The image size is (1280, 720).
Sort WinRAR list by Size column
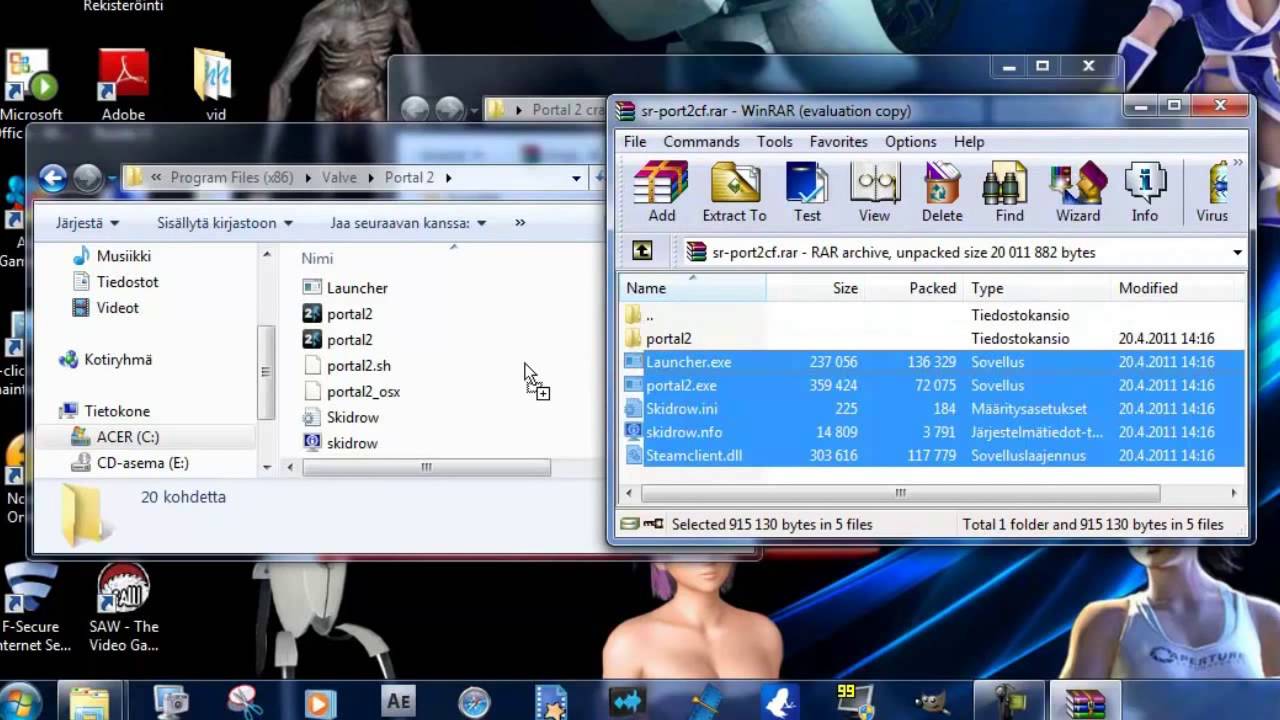pos(816,288)
